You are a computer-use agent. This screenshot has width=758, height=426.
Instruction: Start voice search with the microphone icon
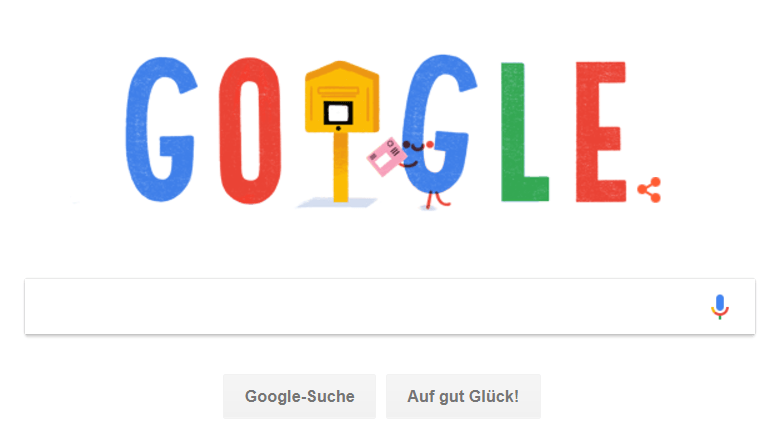[719, 307]
